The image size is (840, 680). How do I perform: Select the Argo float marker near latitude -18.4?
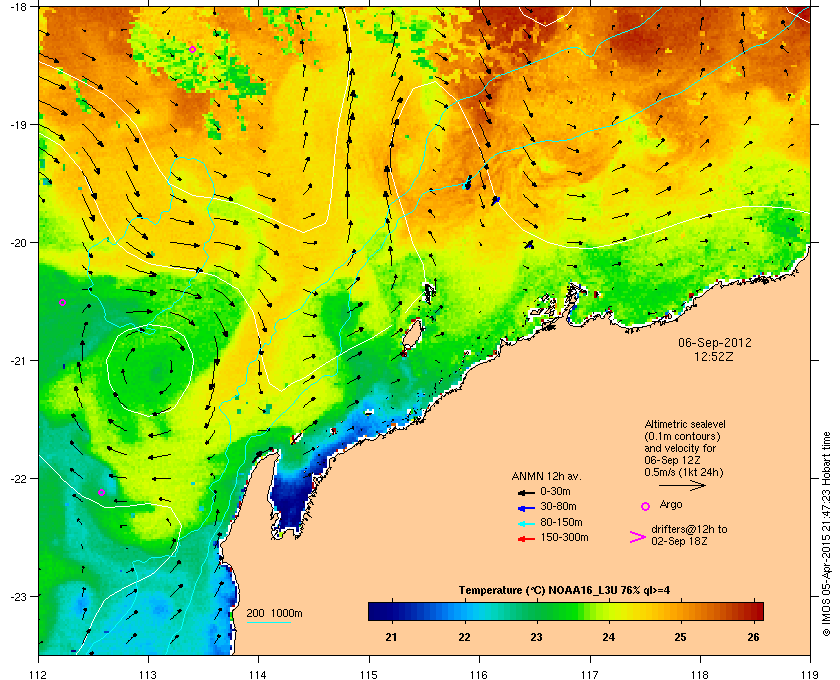pyautogui.click(x=192, y=49)
